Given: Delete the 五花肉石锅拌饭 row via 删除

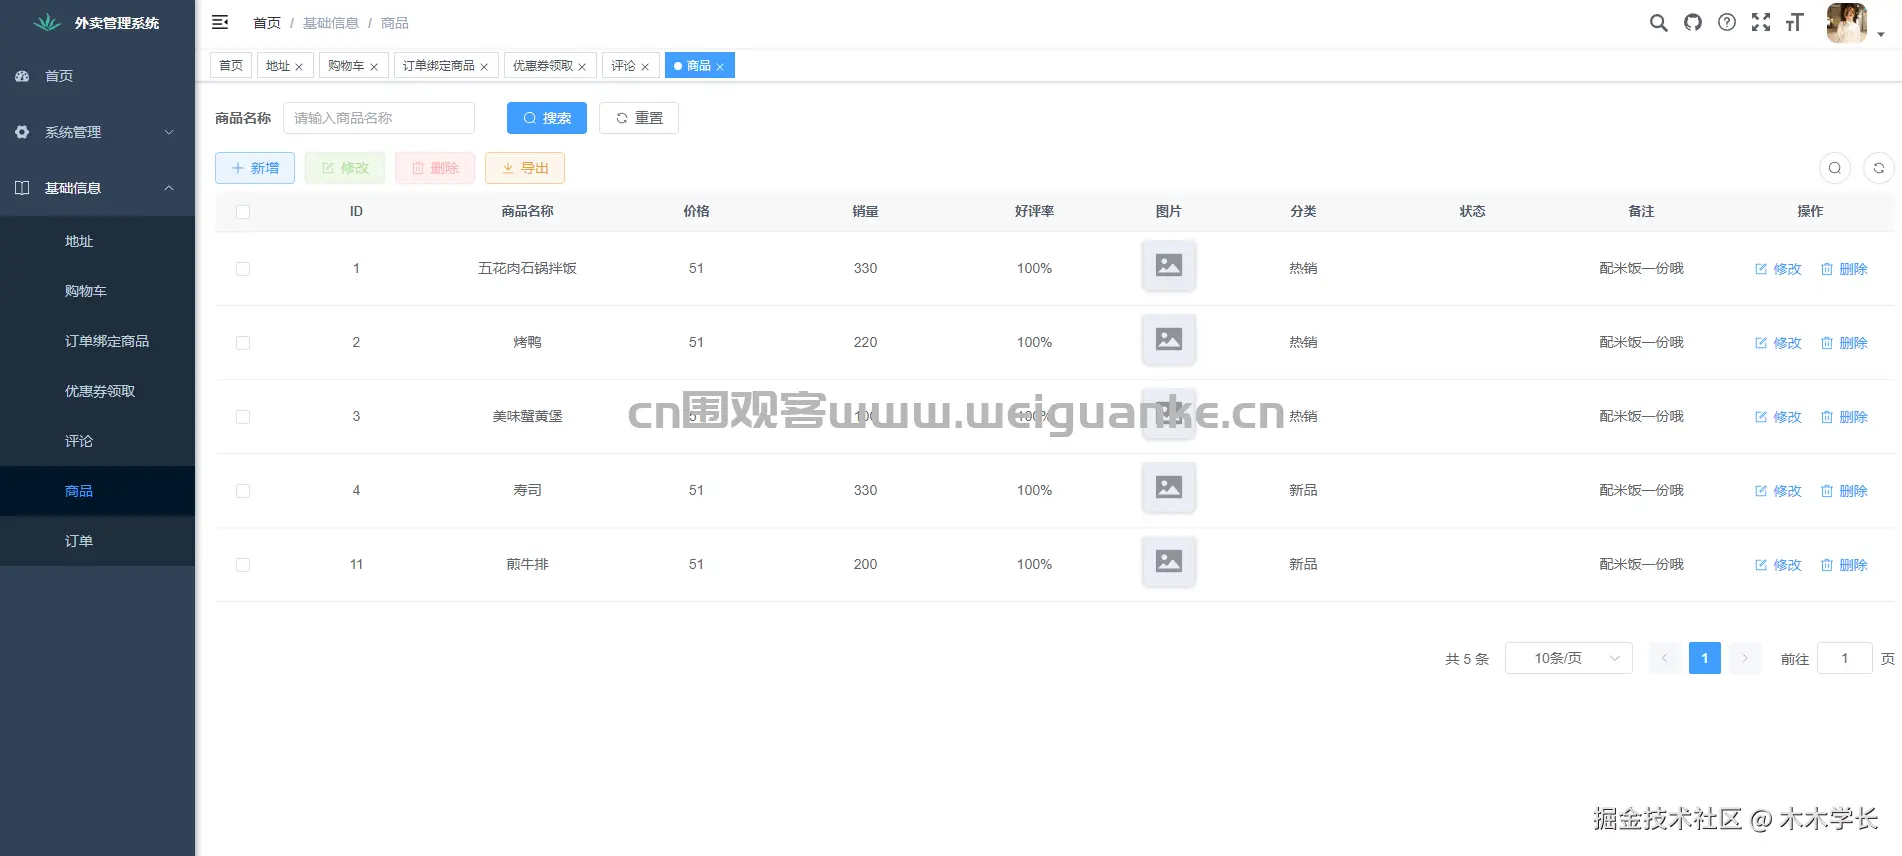Looking at the screenshot, I should click(1843, 269).
